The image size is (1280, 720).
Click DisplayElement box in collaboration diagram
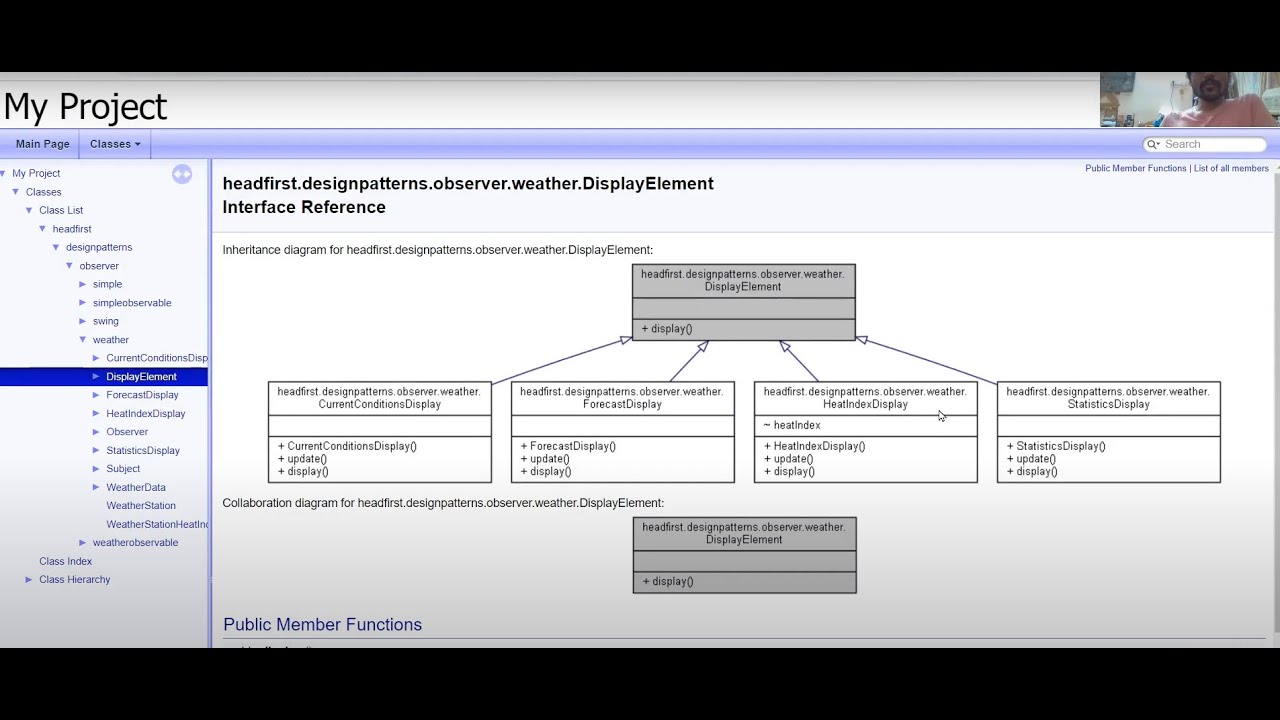[x=745, y=555]
